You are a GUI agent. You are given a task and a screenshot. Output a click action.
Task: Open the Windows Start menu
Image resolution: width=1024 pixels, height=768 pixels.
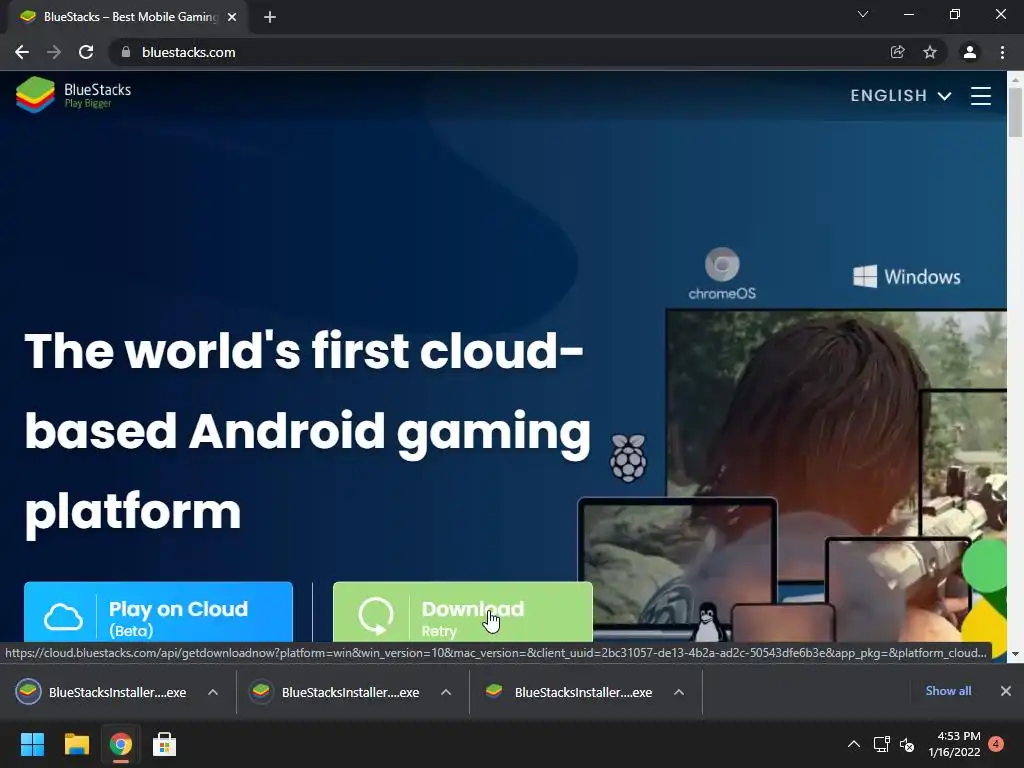click(32, 744)
